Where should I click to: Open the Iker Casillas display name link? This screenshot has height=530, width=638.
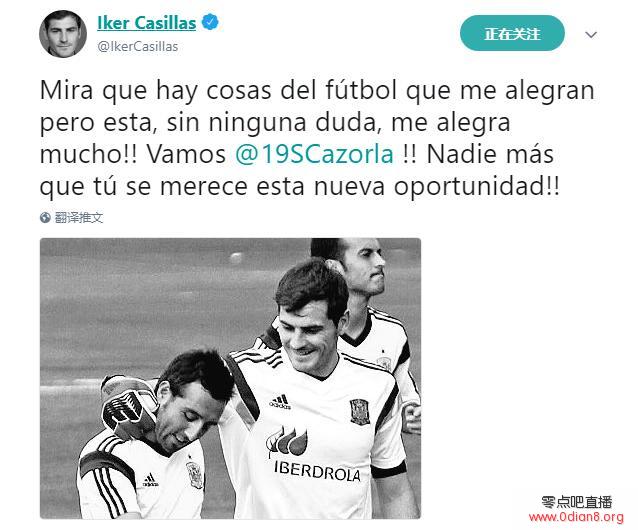[146, 23]
